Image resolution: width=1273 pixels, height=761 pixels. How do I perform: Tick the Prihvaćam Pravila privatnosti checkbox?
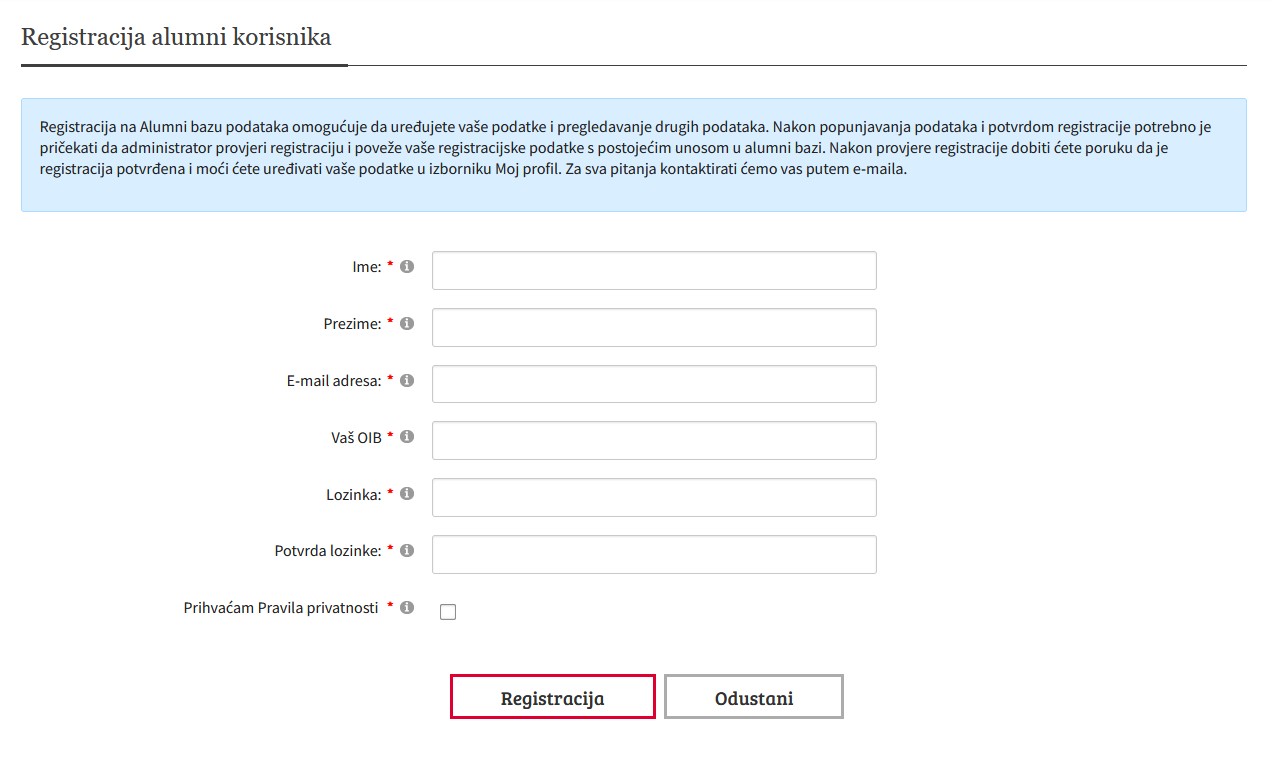(448, 612)
